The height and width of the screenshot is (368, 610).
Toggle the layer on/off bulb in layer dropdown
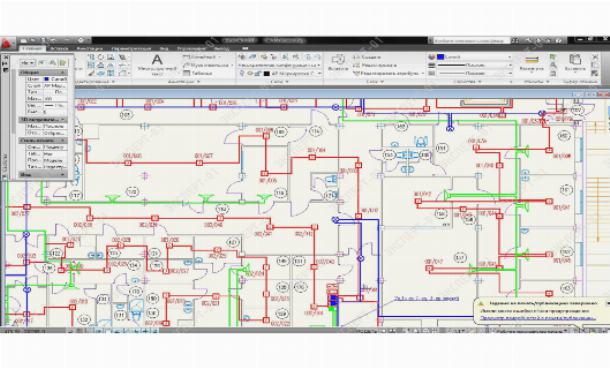[242, 73]
